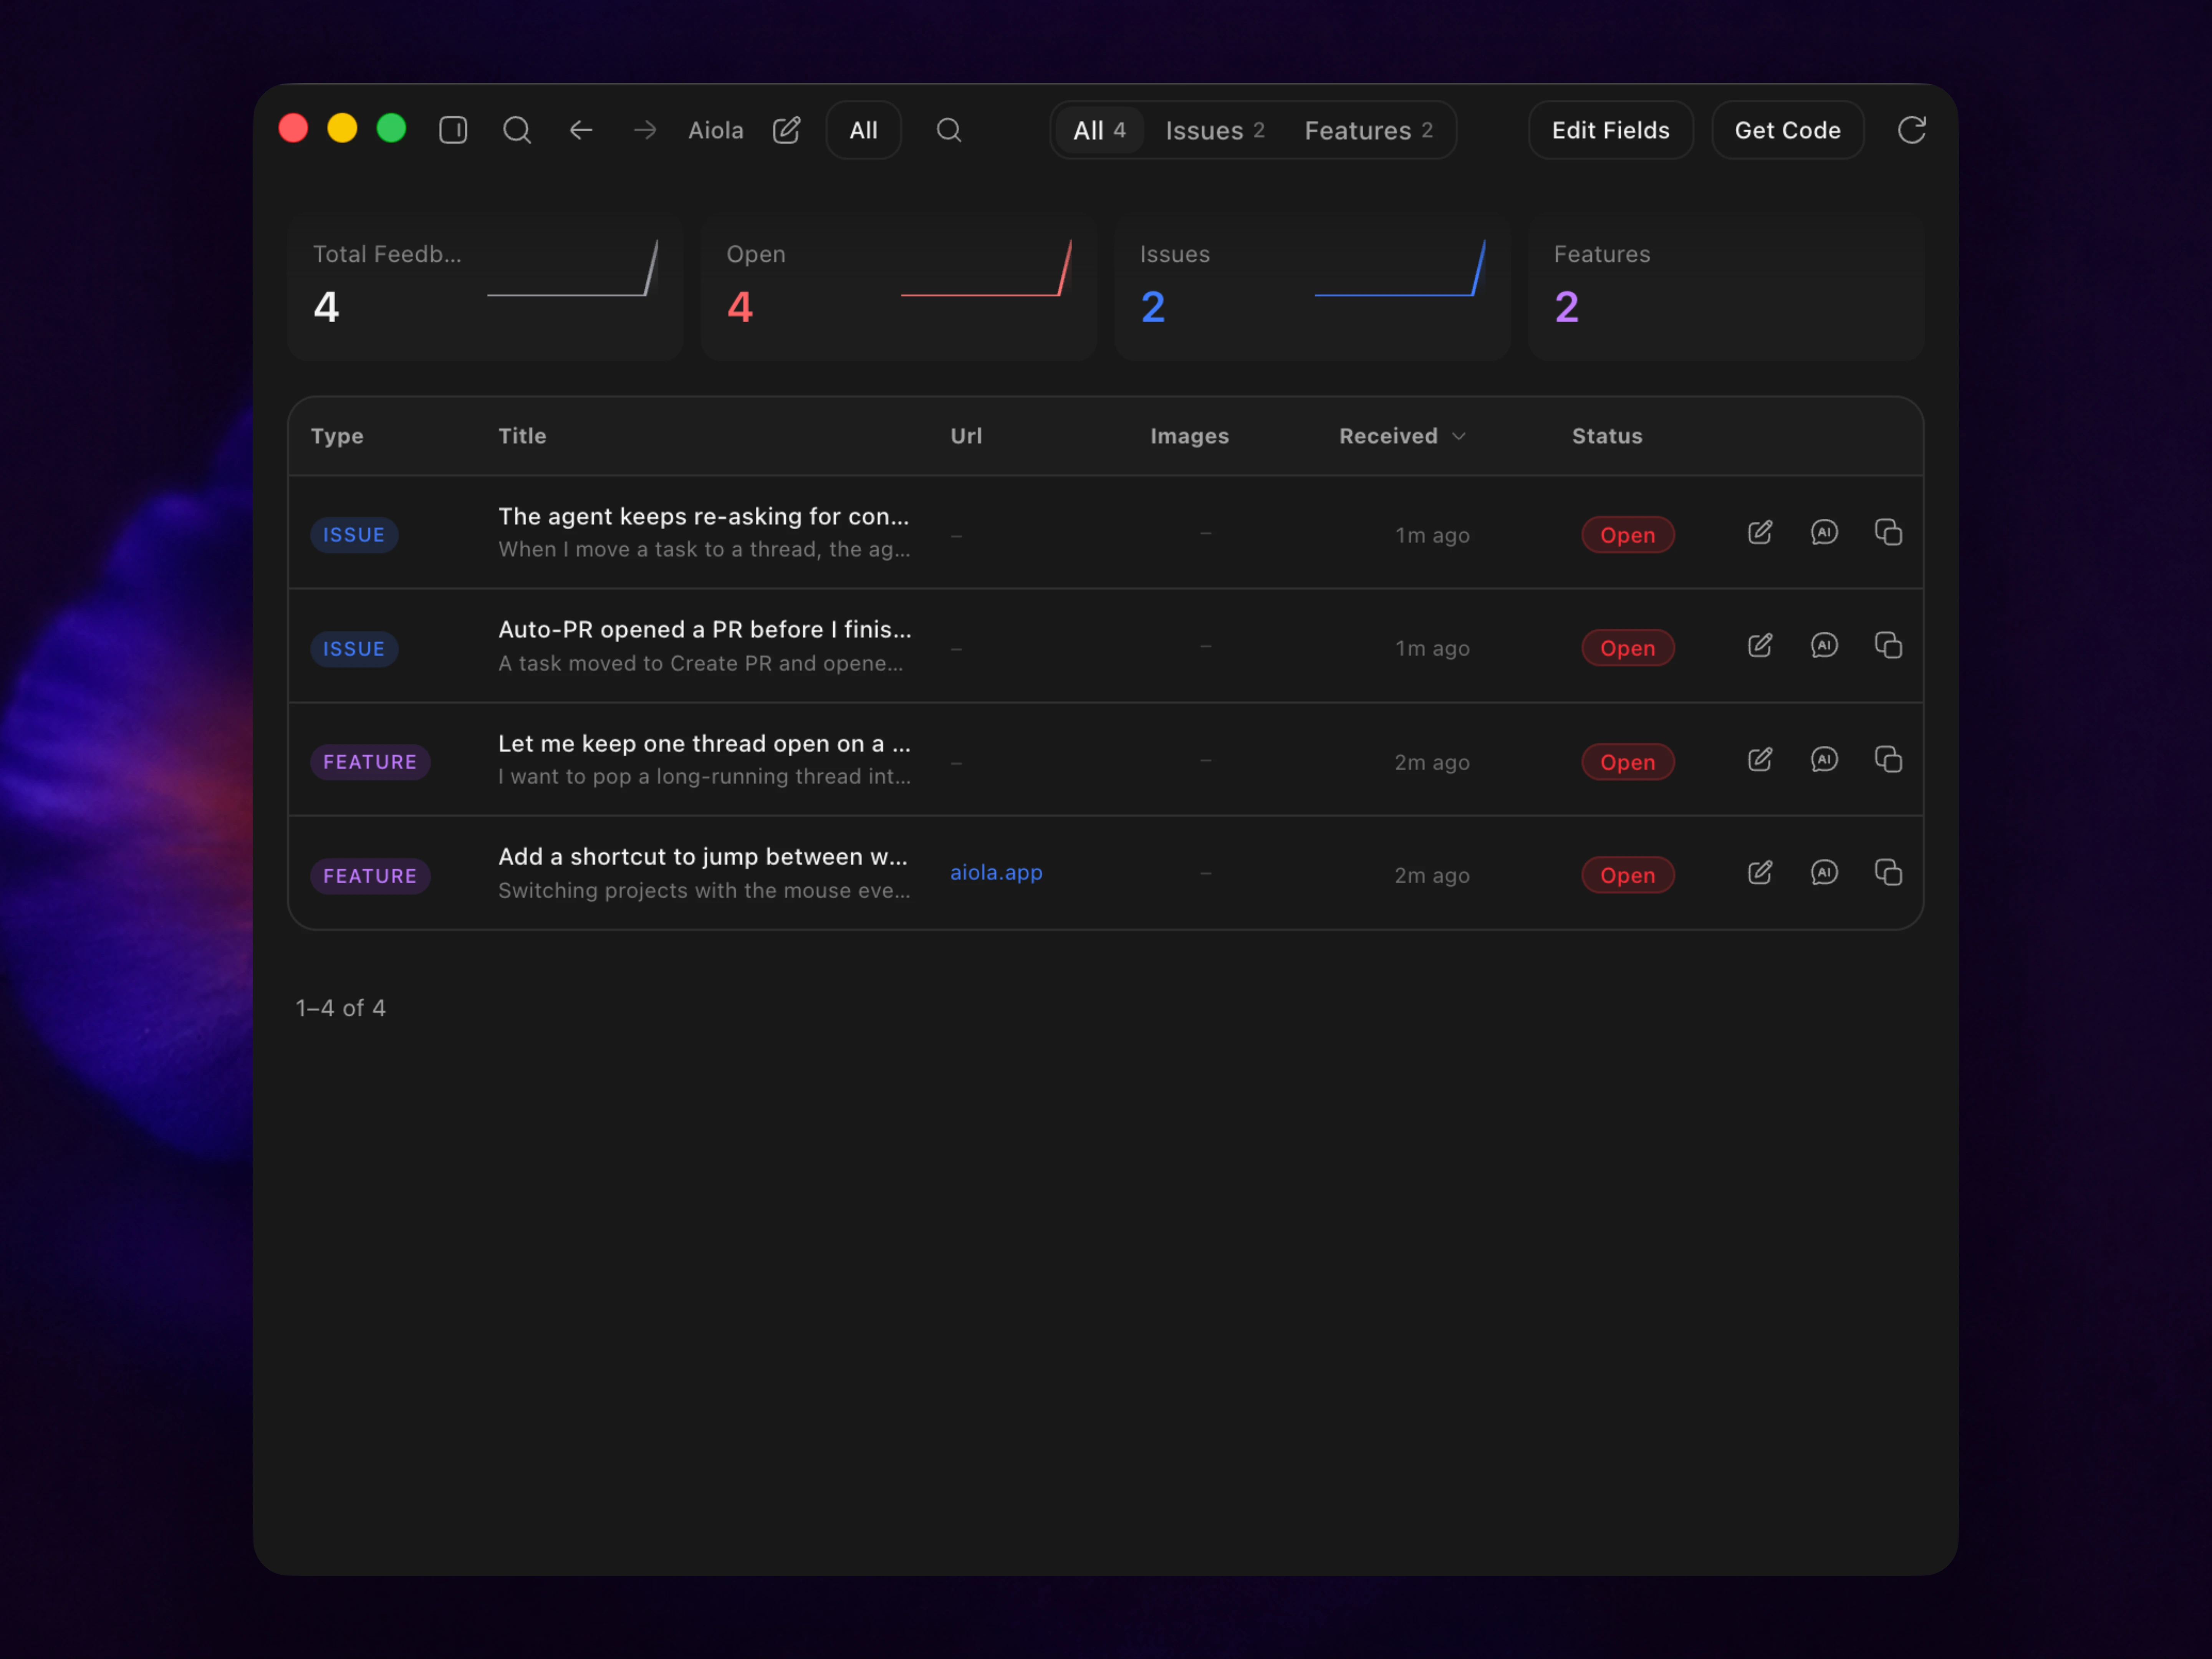The image size is (2212, 1659).
Task: Open AI chat for 'Add a shortcut' row
Action: [1824, 872]
